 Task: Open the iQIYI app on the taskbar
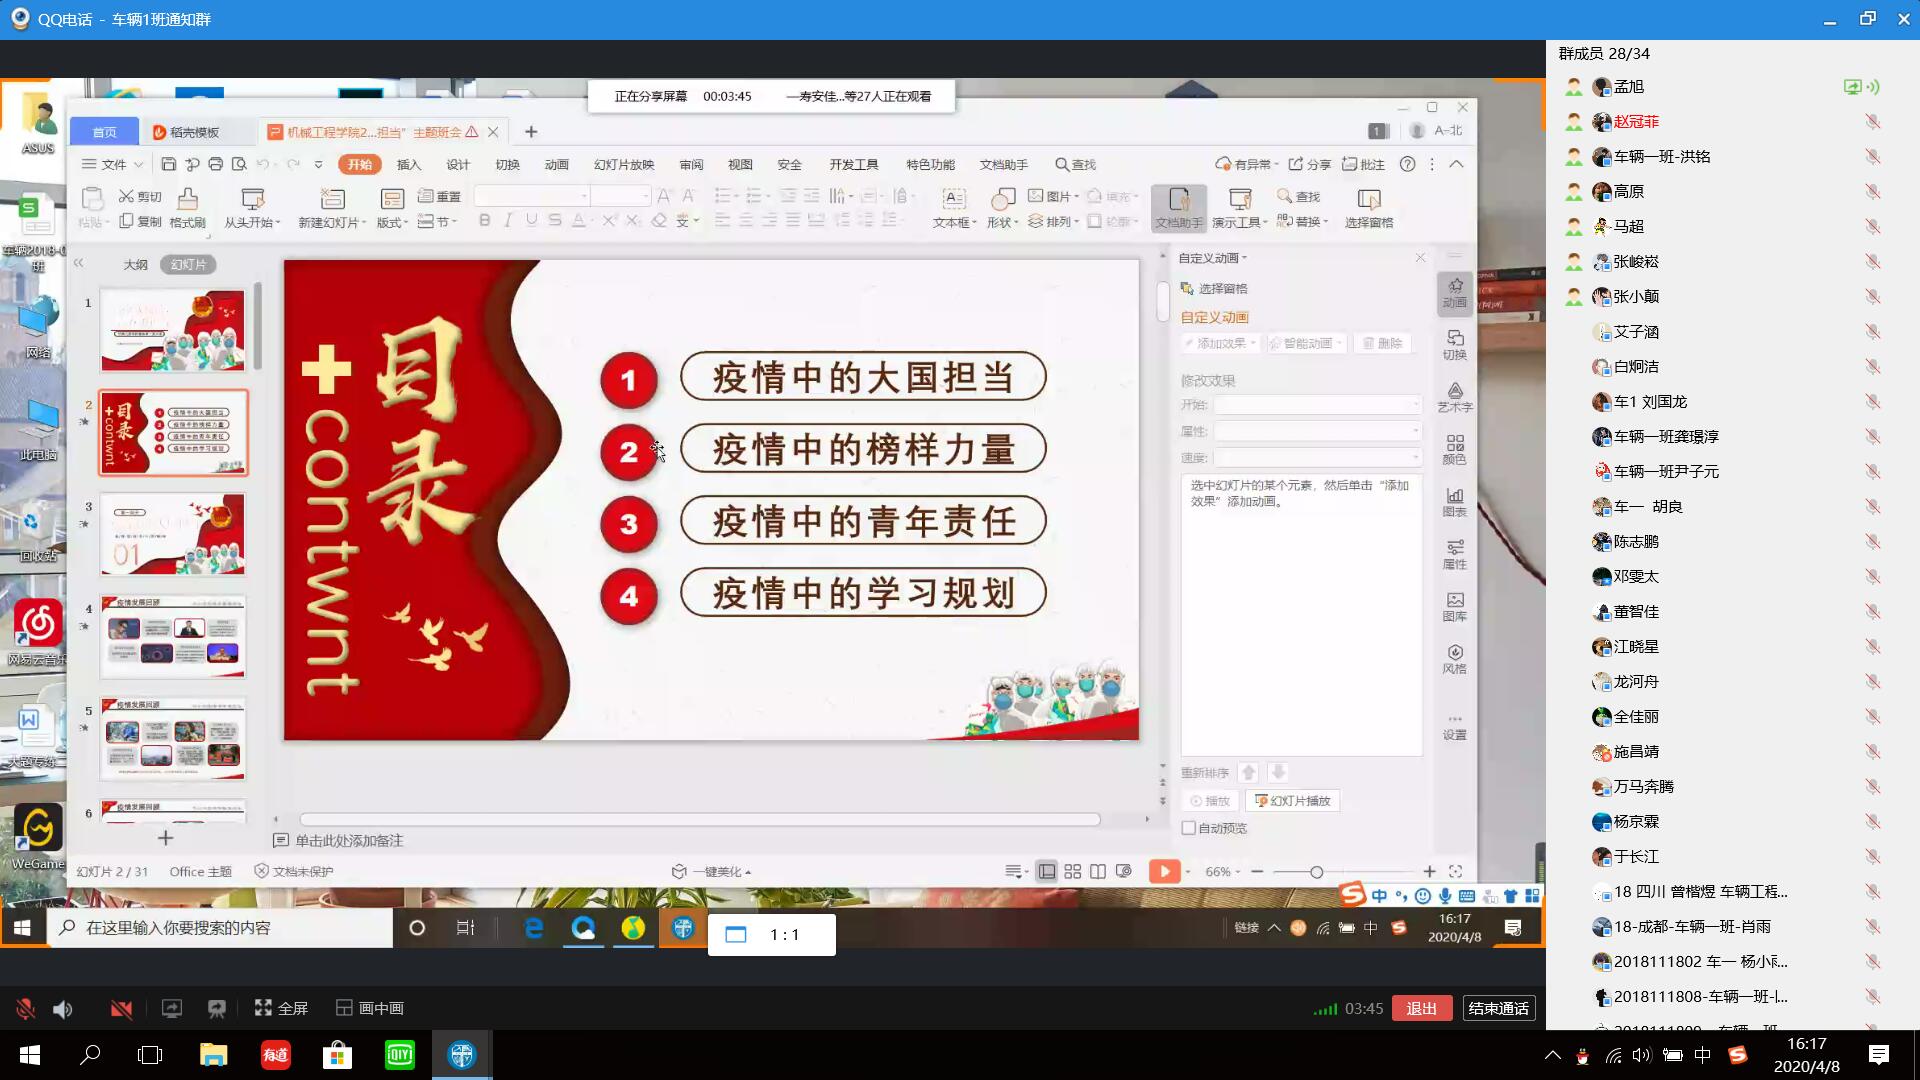click(x=400, y=1055)
